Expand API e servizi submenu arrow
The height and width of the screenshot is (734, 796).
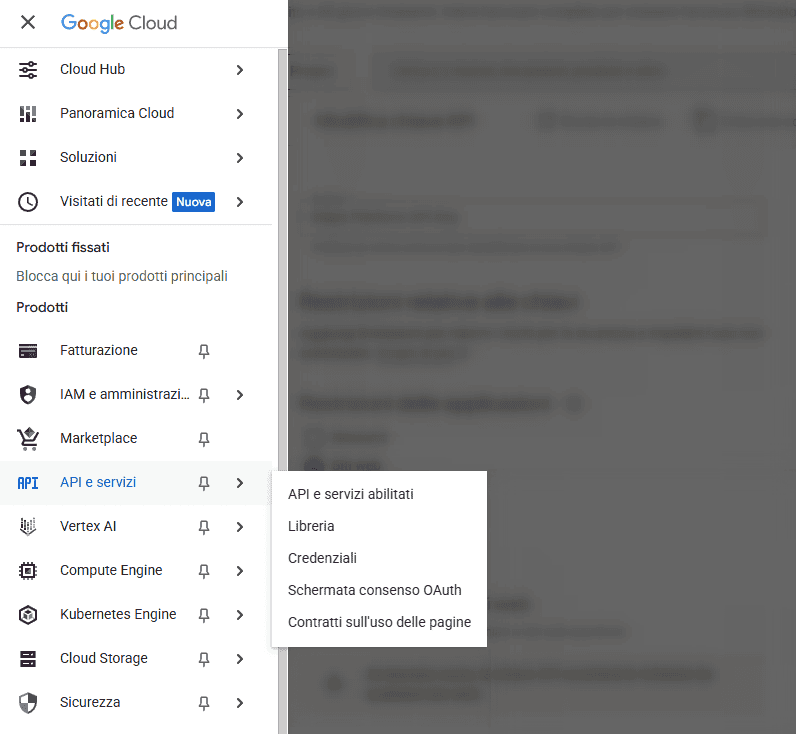click(240, 483)
